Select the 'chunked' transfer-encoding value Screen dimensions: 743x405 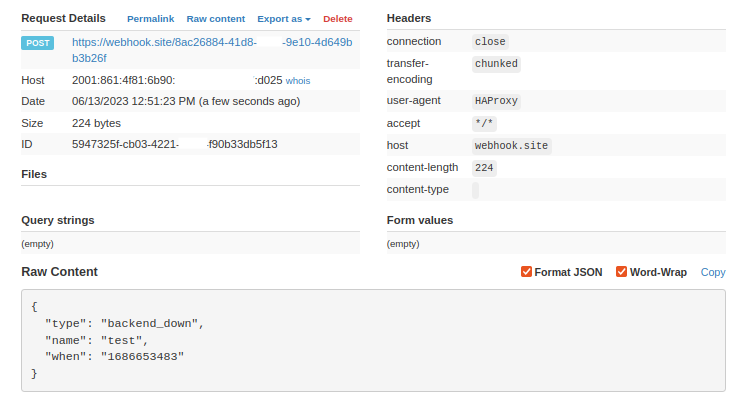[496, 64]
